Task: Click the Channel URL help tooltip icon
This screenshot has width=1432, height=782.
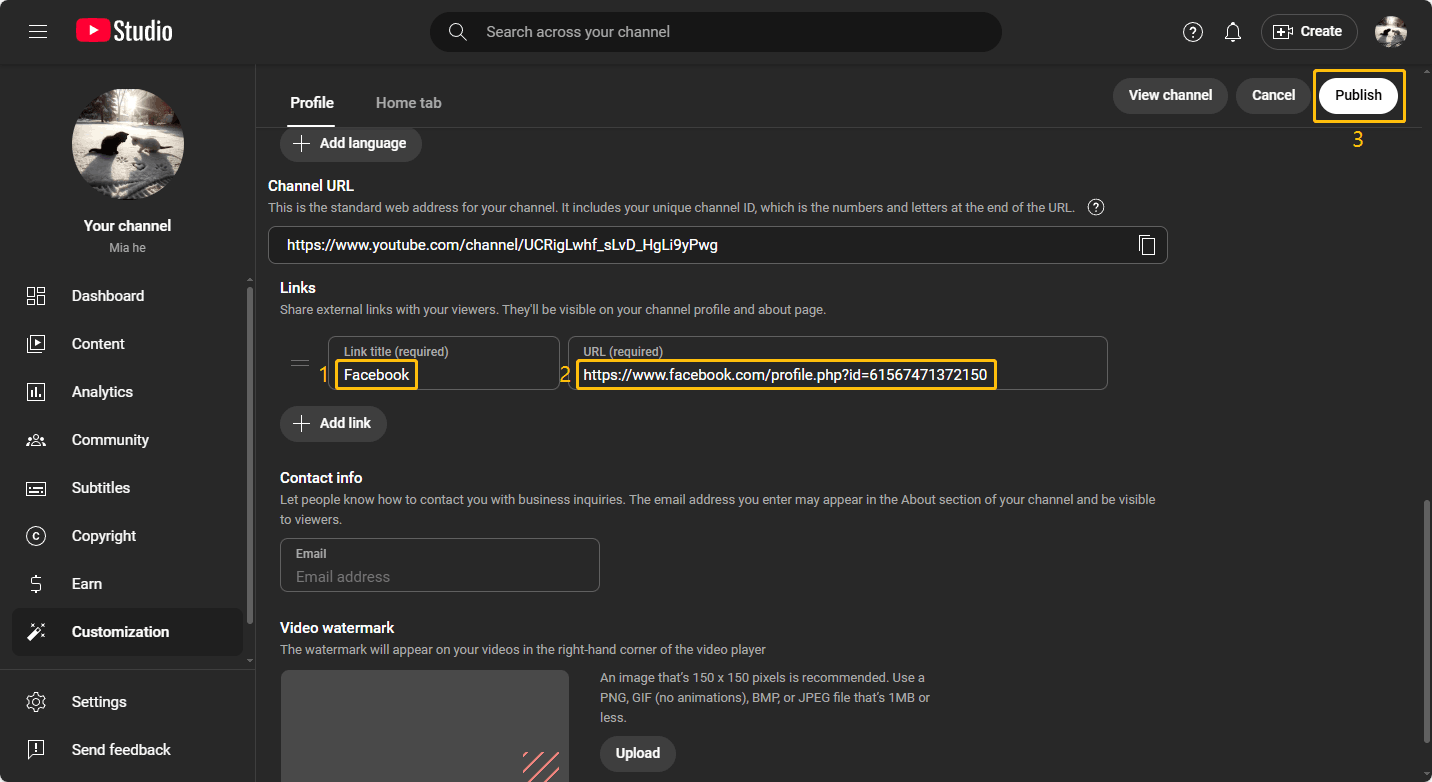Action: pyautogui.click(x=1096, y=208)
